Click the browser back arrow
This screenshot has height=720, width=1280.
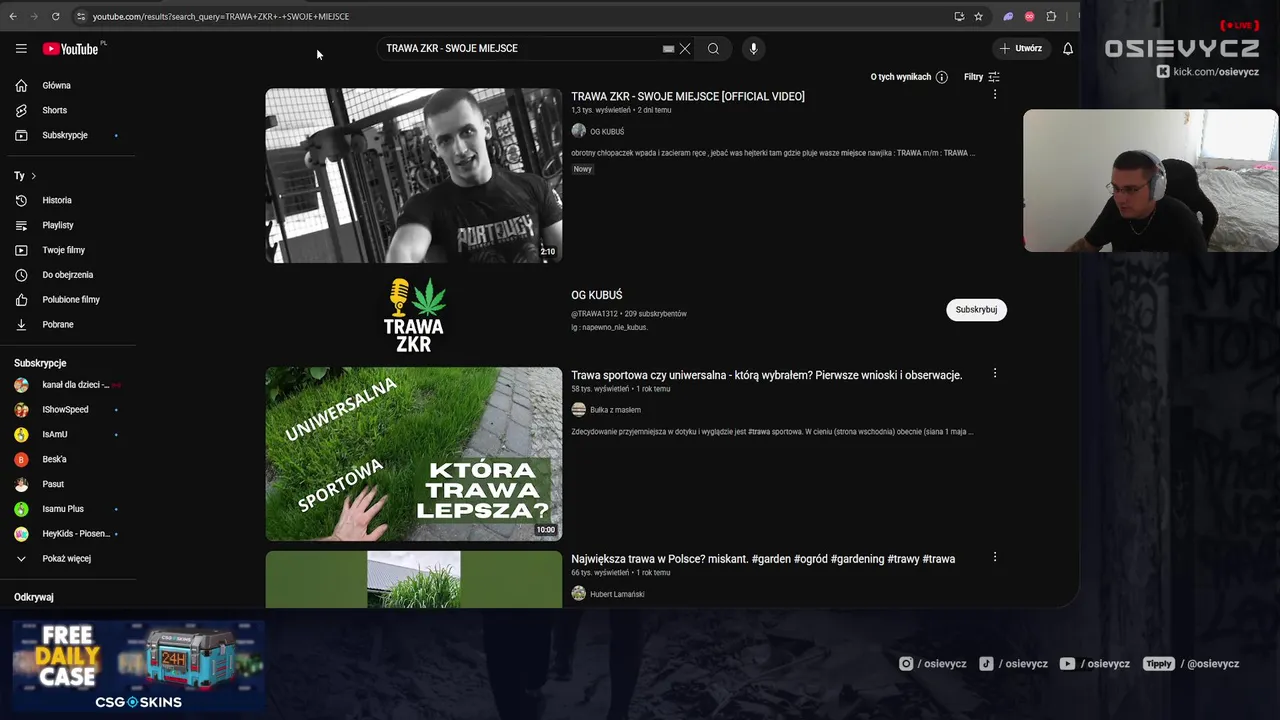[x=12, y=16]
